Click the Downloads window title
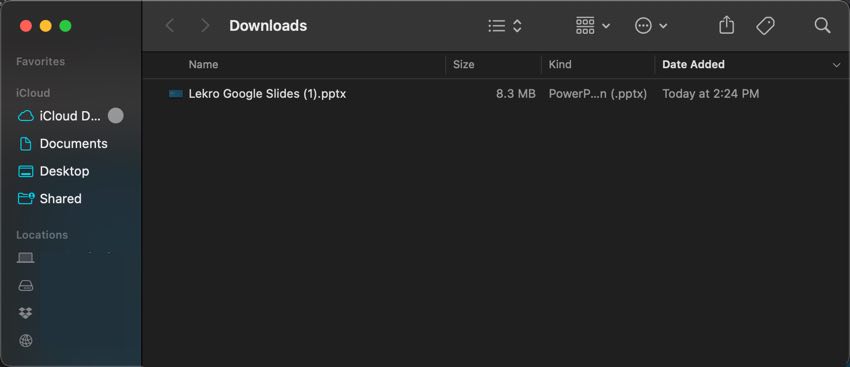The height and width of the screenshot is (367, 850). (x=268, y=25)
